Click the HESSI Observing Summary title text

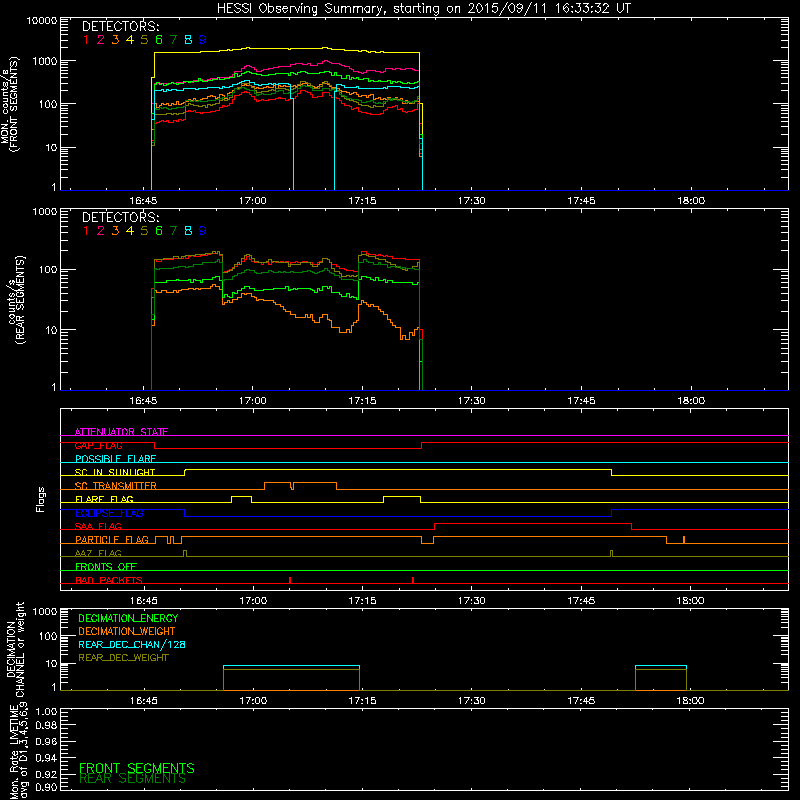coord(424,9)
